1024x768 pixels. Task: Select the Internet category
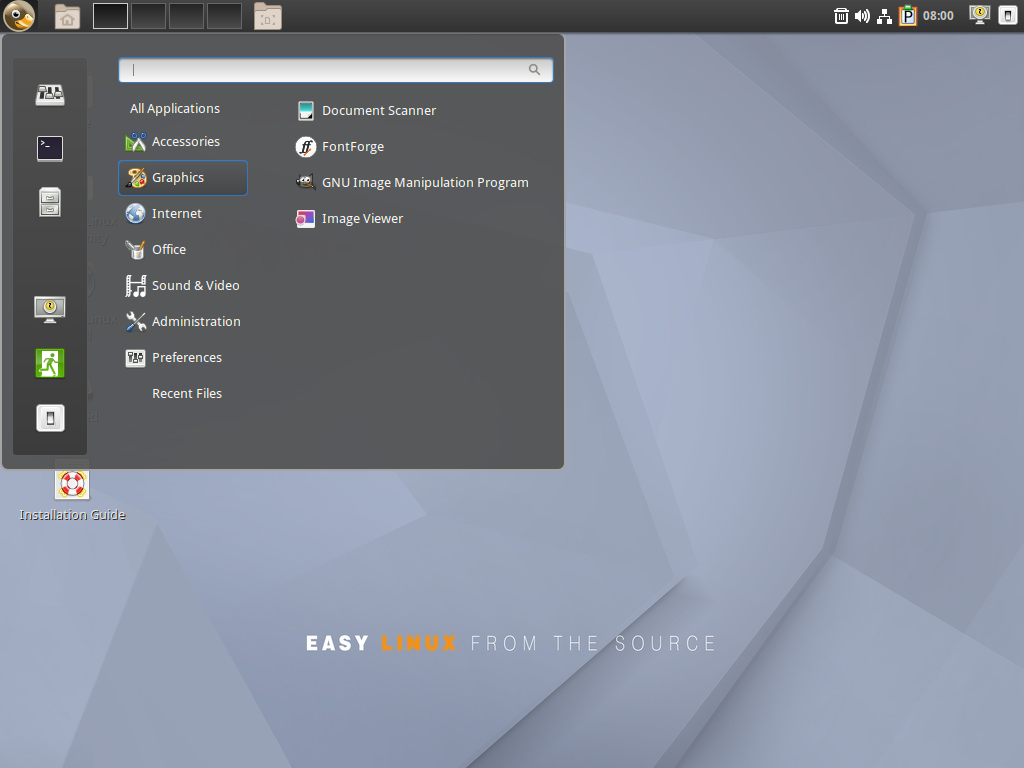(x=183, y=214)
